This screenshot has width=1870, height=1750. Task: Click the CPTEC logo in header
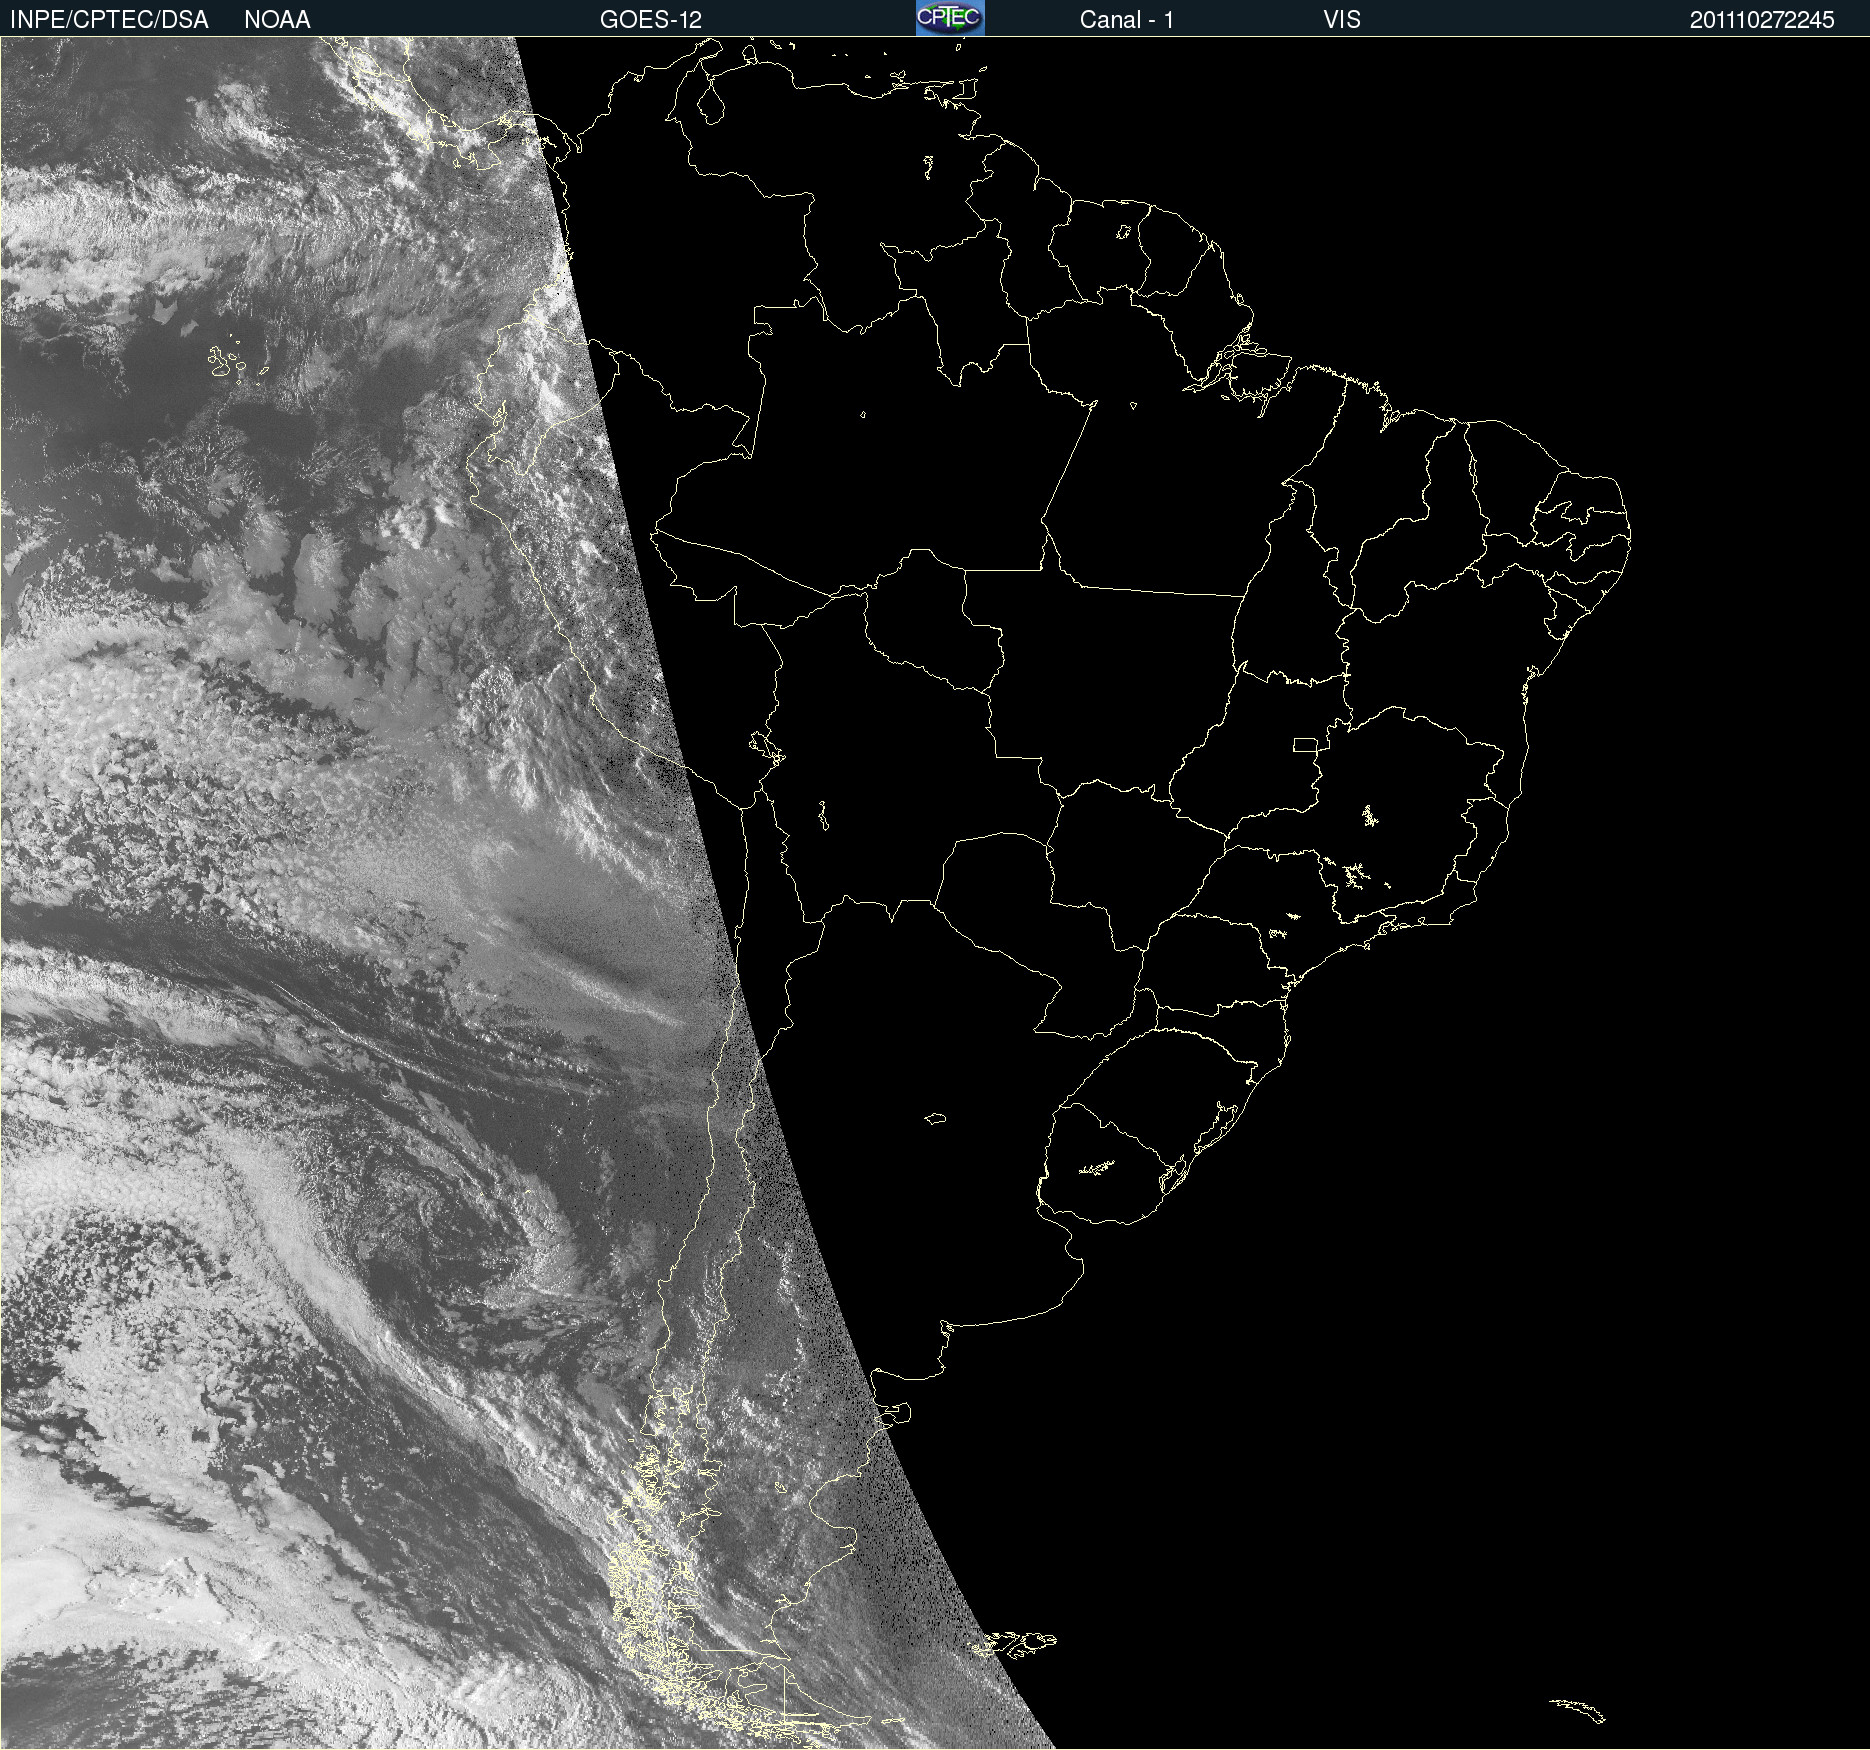950,18
